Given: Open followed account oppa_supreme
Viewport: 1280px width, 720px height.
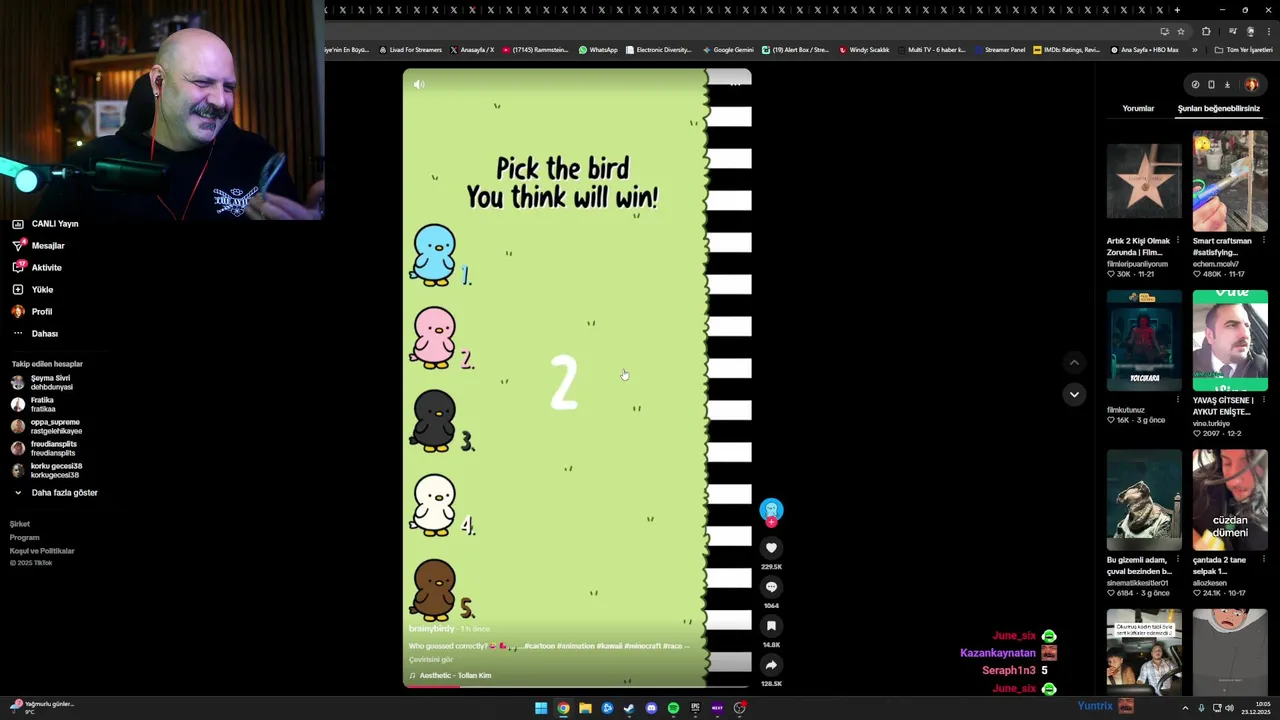Looking at the screenshot, I should tap(46, 426).
